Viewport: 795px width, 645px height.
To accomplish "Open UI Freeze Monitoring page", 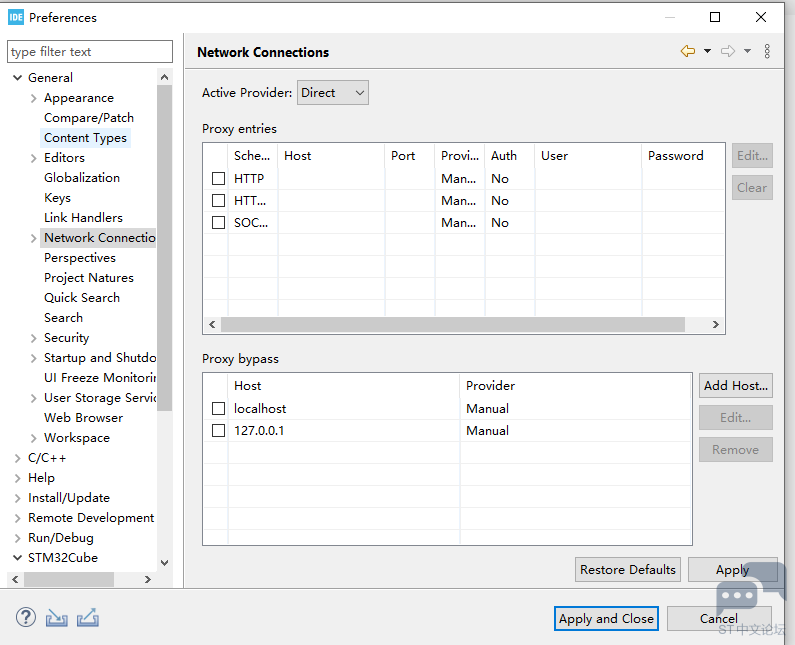I will tap(100, 378).
